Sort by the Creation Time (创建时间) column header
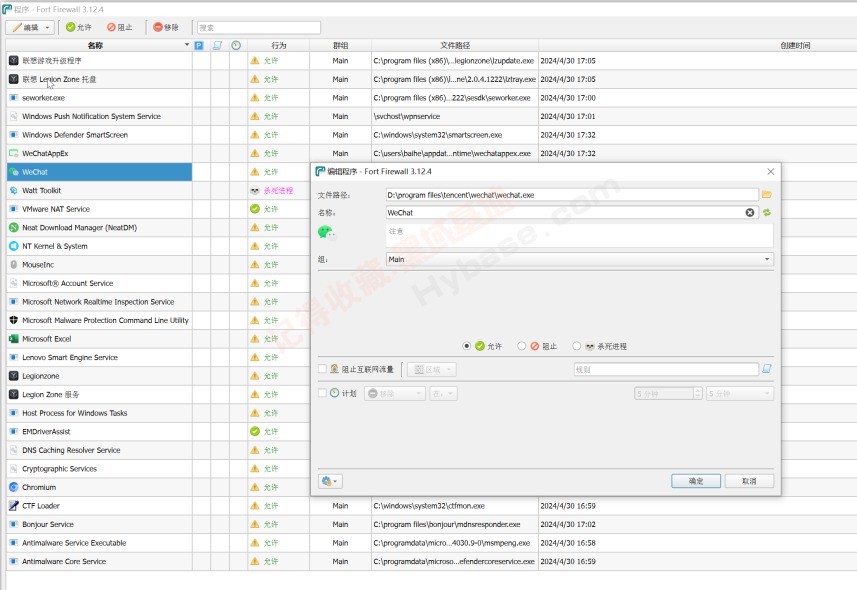This screenshot has width=857, height=590. coord(795,45)
